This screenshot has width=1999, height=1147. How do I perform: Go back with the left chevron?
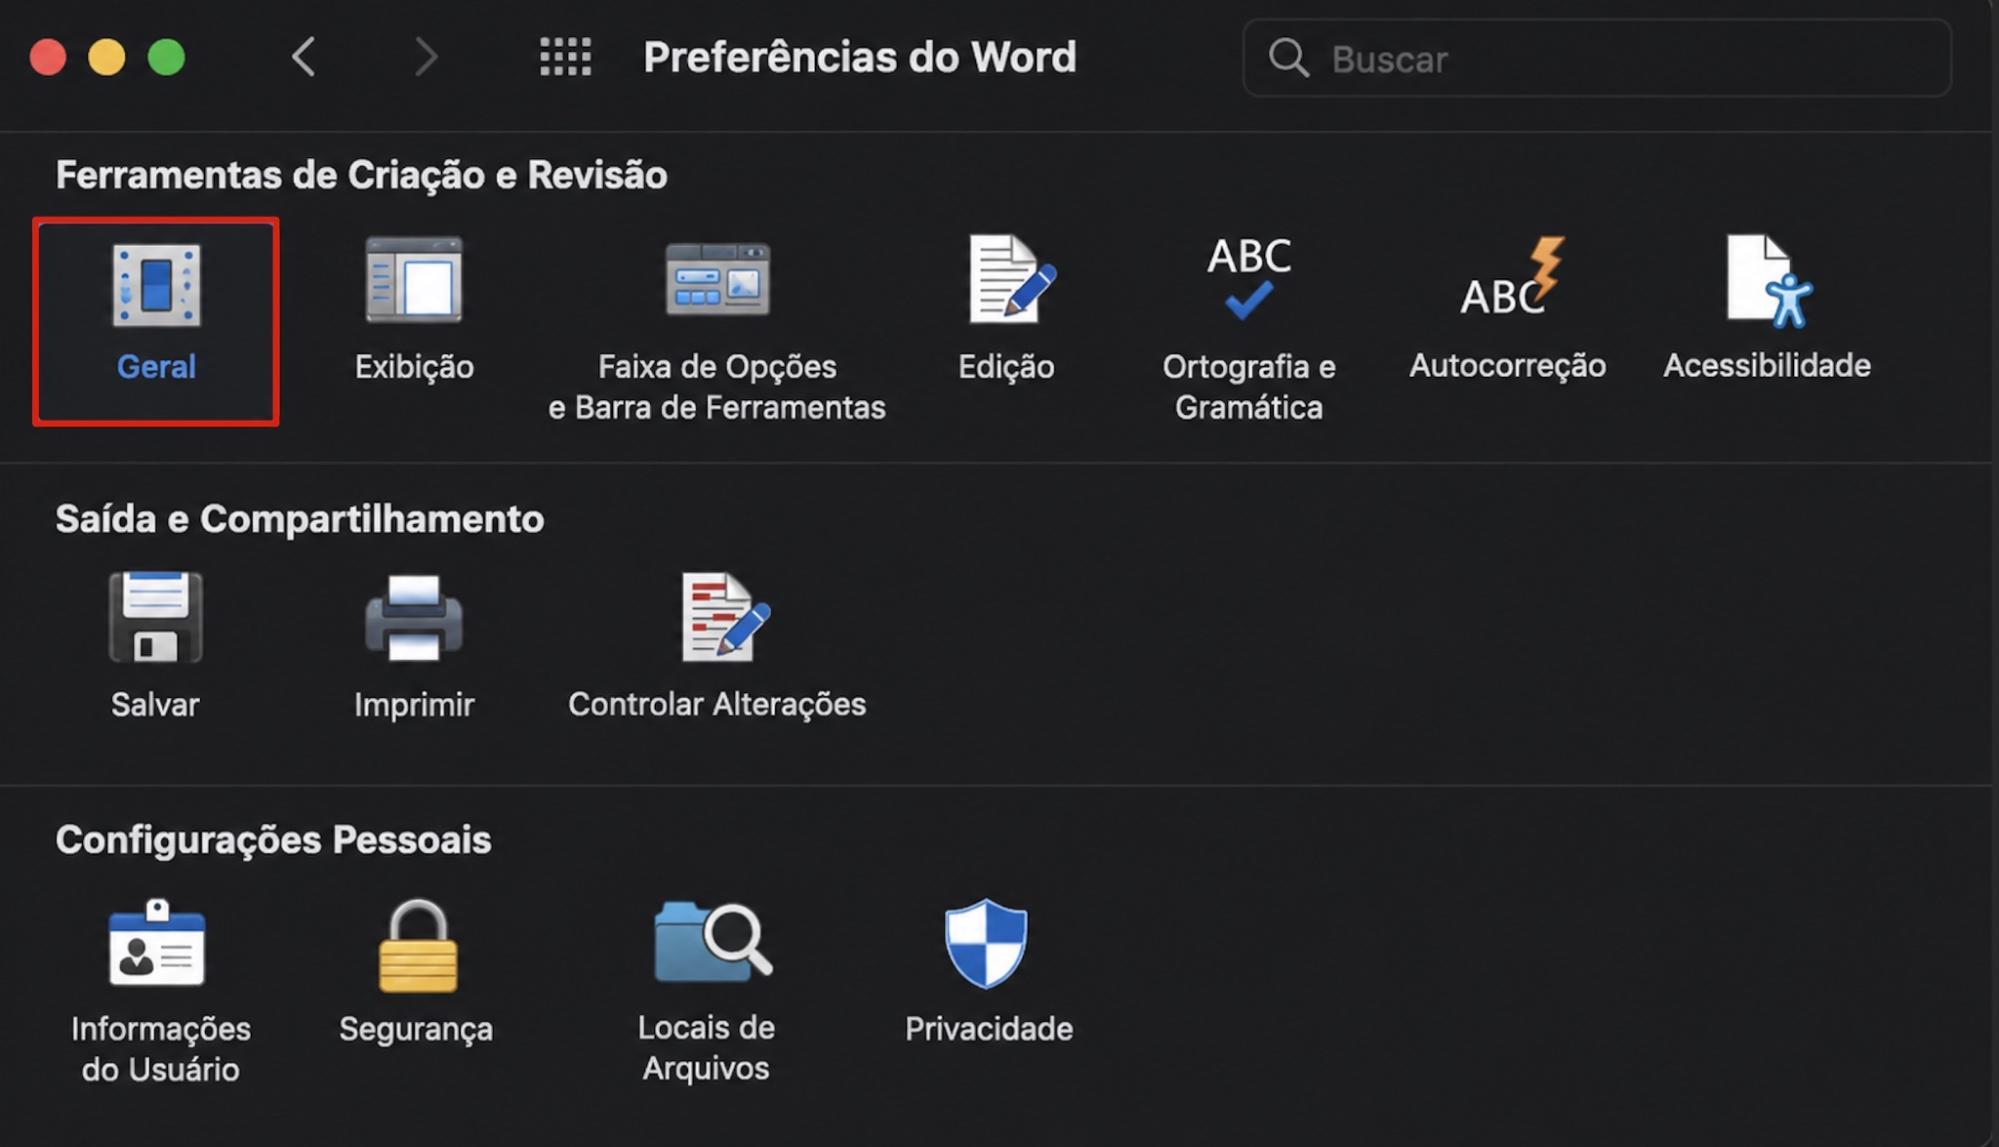(304, 57)
